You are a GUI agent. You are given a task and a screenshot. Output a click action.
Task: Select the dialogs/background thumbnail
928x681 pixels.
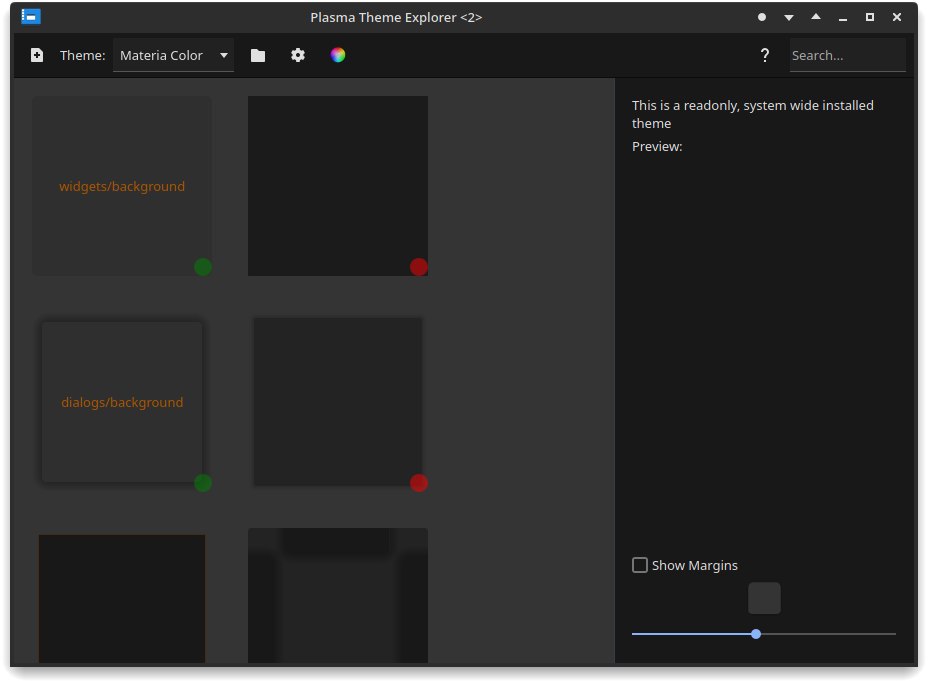(122, 402)
